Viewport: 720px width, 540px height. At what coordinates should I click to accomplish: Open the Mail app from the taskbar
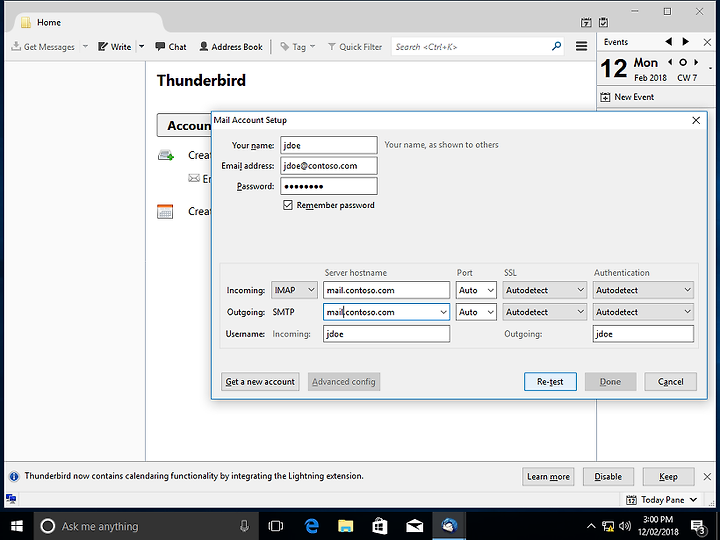pyautogui.click(x=415, y=526)
